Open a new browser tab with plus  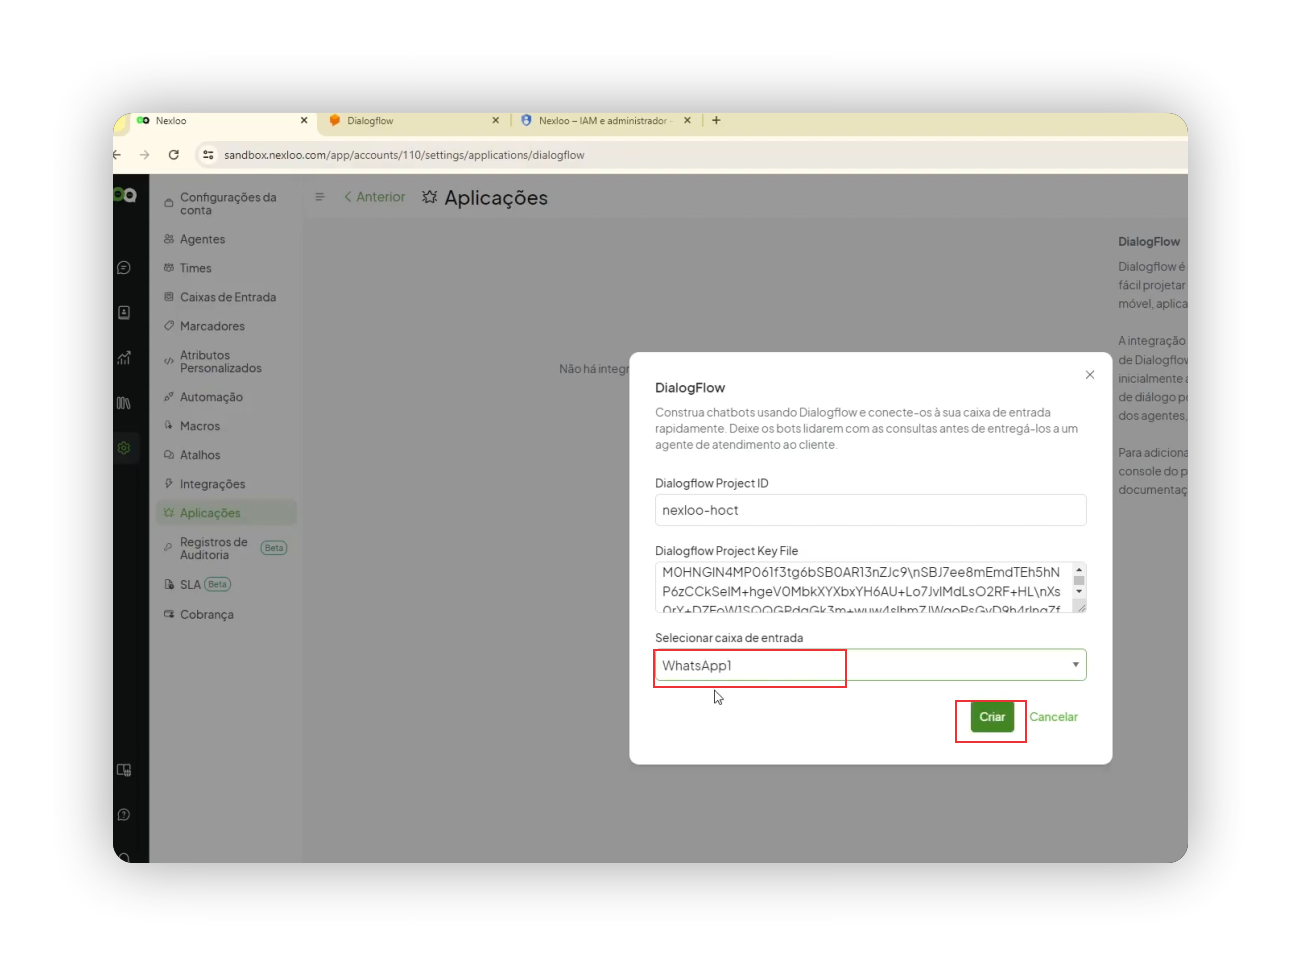[716, 121]
